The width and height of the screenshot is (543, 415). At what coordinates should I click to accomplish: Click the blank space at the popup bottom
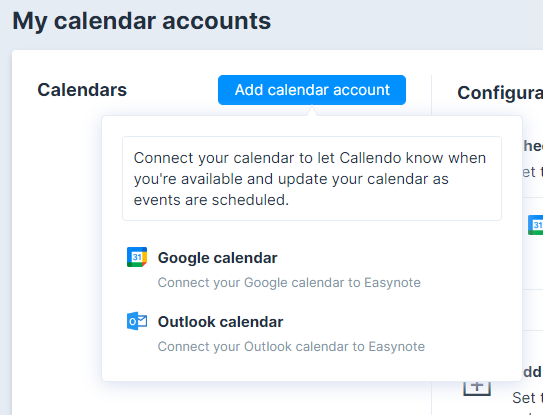tap(312, 369)
